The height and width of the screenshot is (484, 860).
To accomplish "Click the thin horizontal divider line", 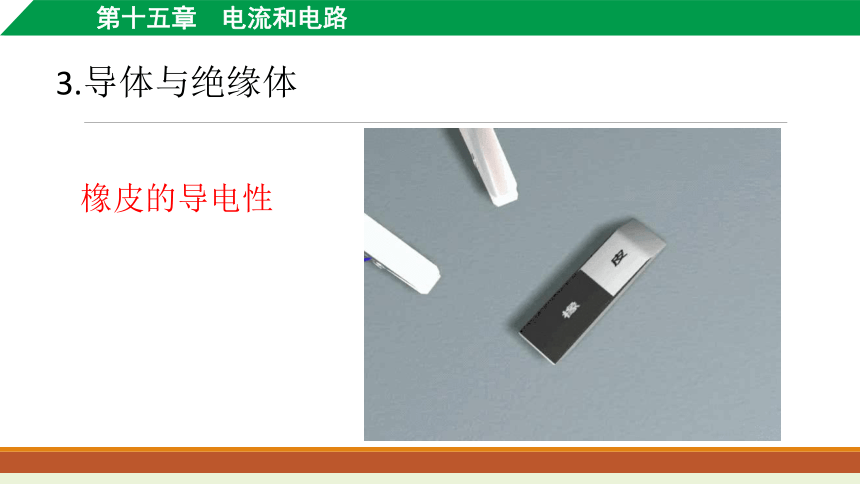I will click(x=435, y=122).
